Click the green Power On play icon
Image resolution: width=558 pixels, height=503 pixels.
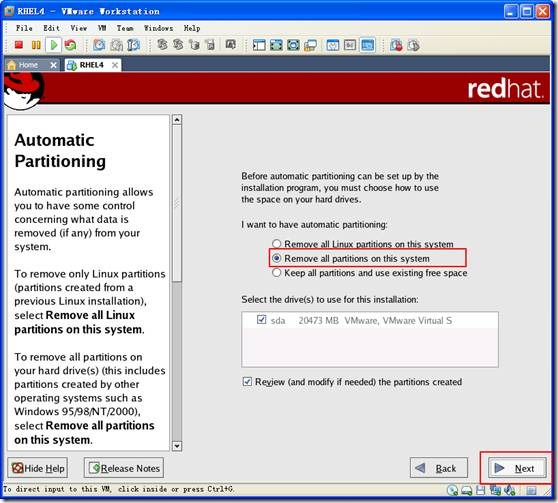point(54,45)
